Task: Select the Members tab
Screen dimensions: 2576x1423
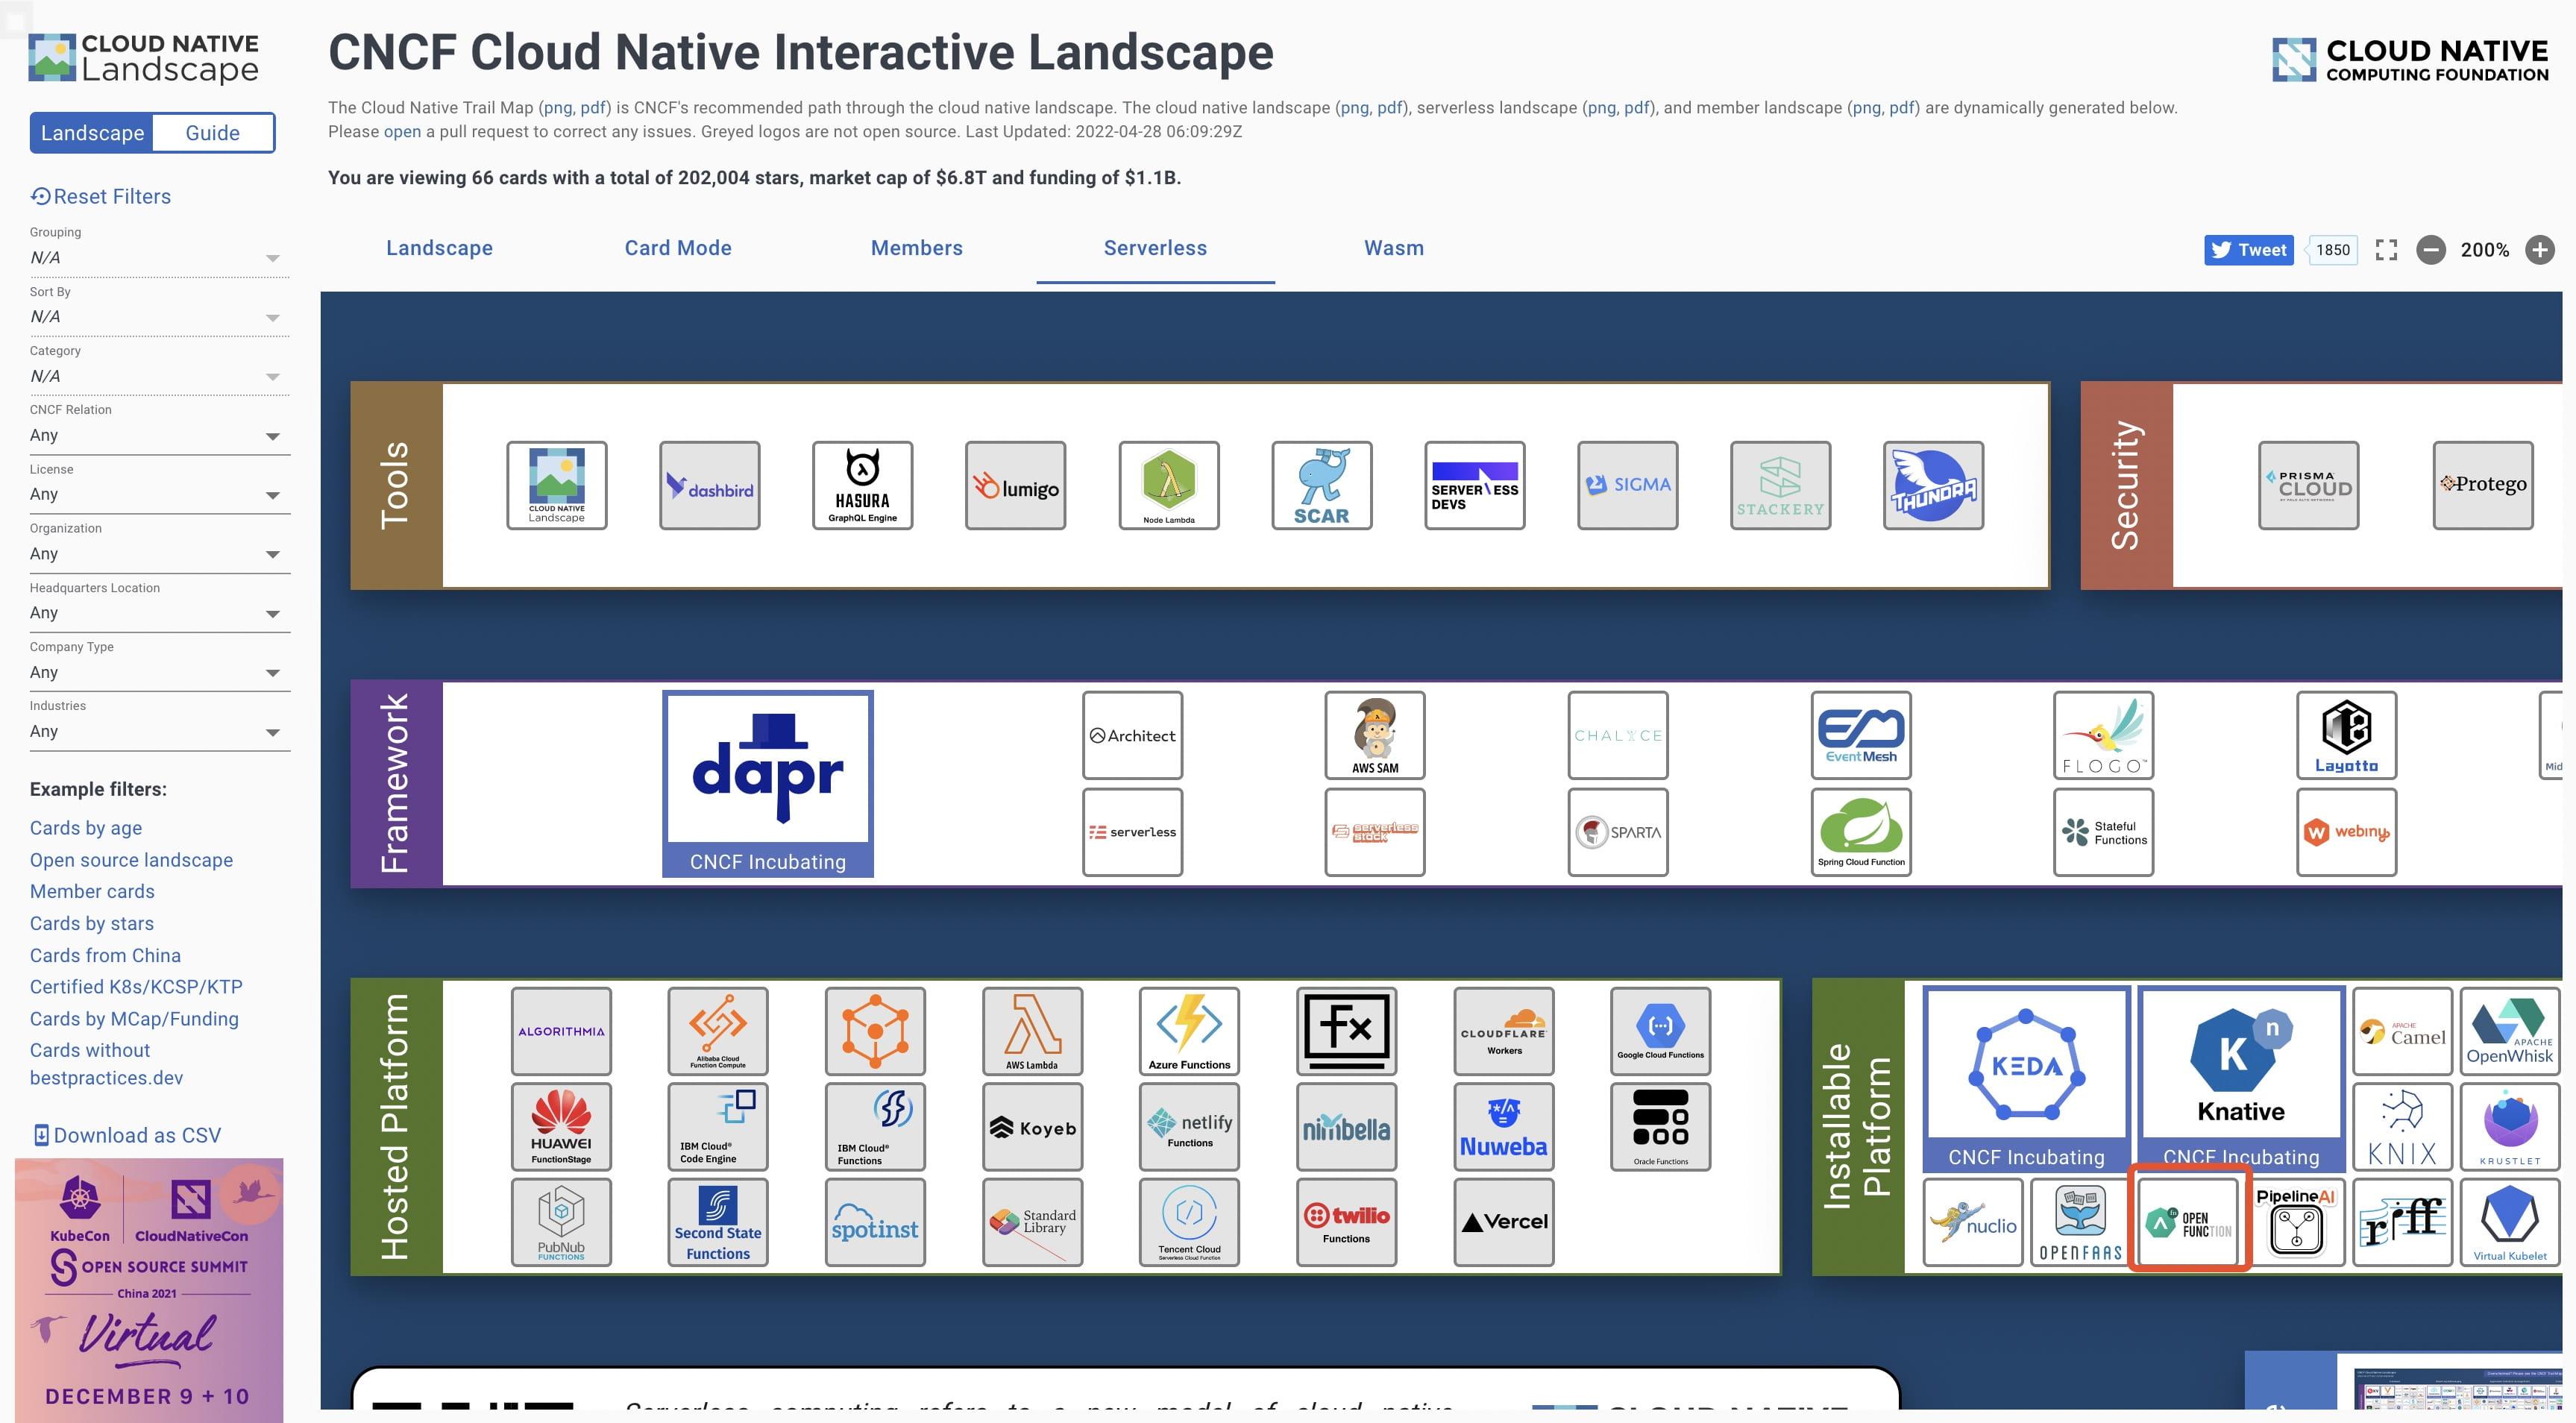Action: 917,247
